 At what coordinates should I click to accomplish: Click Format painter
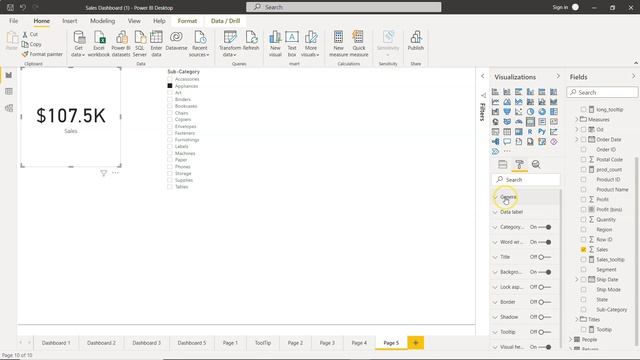click(42, 54)
